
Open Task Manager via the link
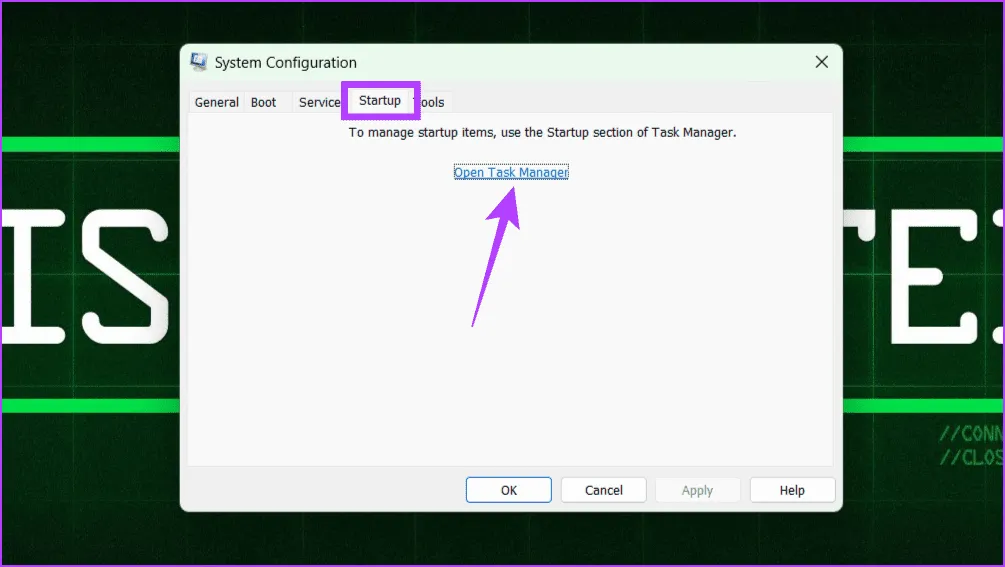click(511, 172)
